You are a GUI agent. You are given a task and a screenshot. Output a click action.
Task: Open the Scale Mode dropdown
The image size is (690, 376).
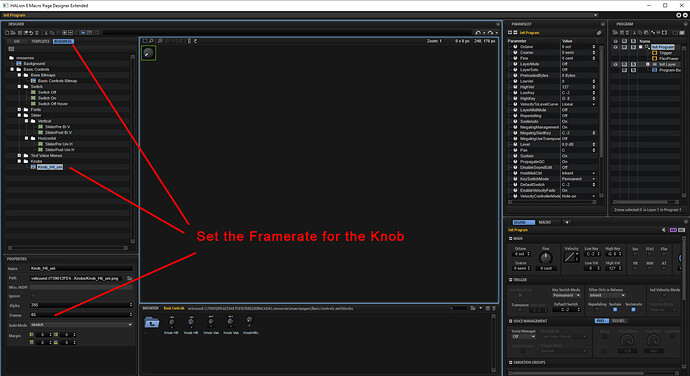click(81, 325)
